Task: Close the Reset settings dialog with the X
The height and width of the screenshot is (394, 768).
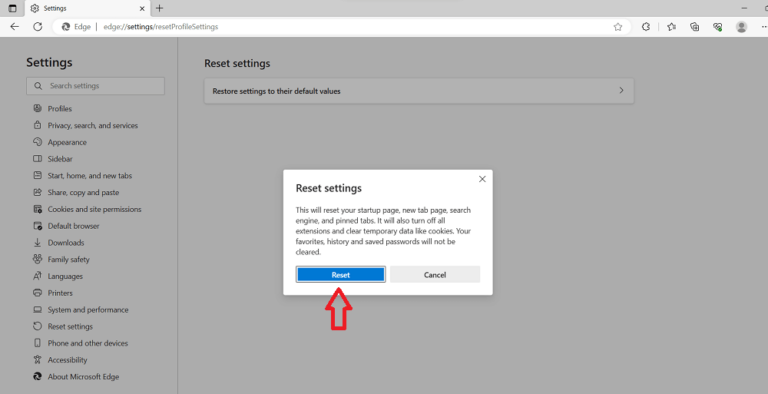Action: pos(482,179)
